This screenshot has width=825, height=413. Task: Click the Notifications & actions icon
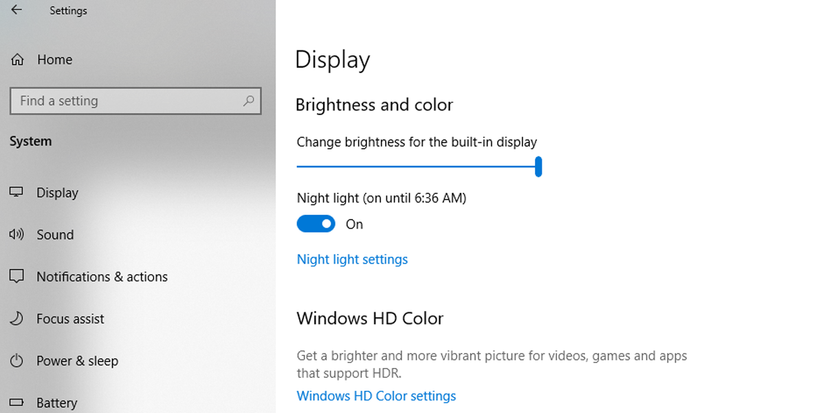[17, 277]
